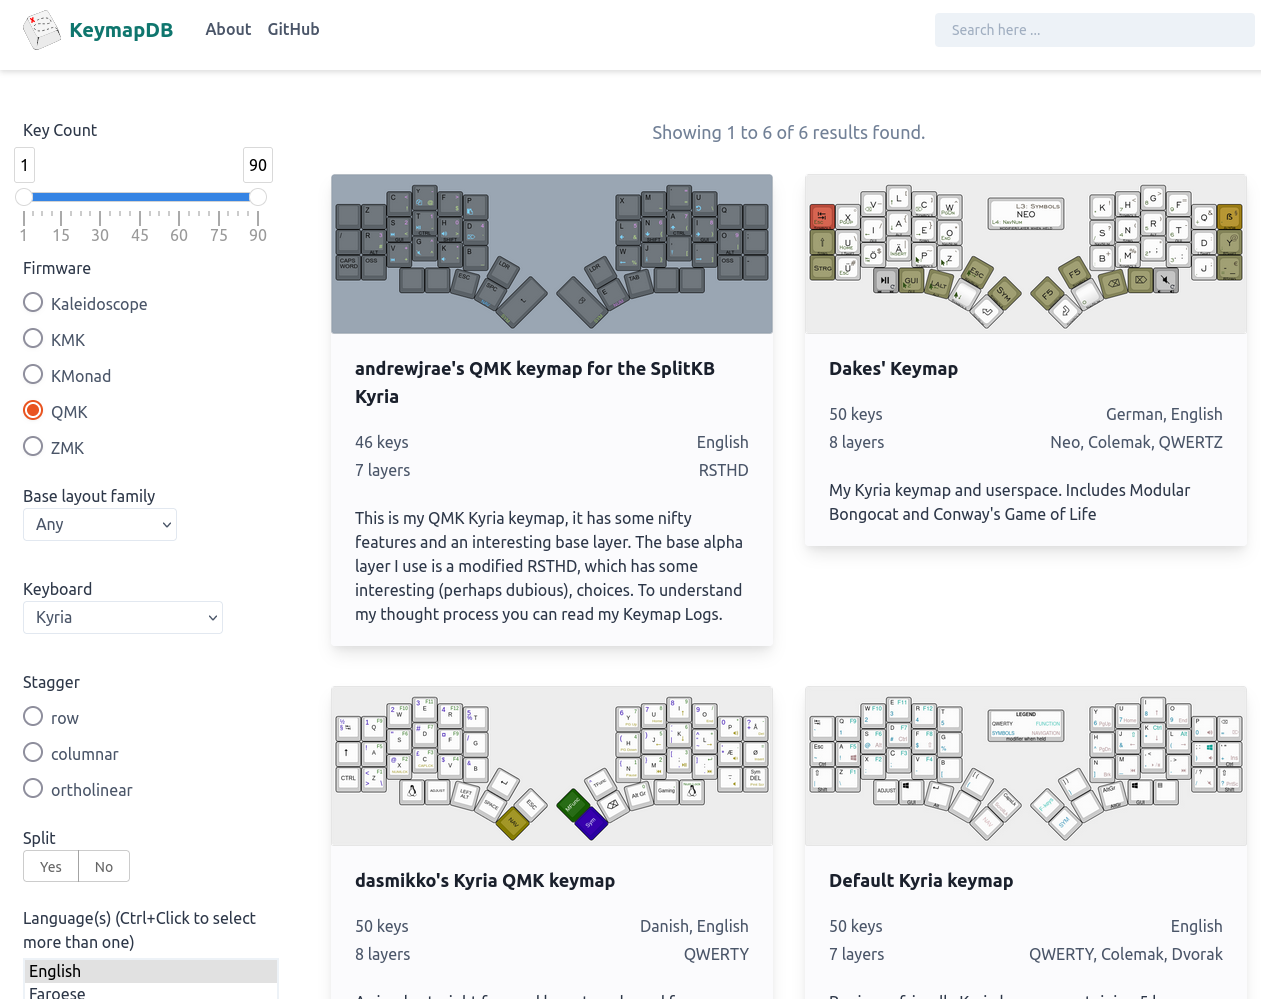Viewport: 1261px width, 999px height.
Task: Open Dakes' Keymap layout image
Action: (x=1025, y=254)
